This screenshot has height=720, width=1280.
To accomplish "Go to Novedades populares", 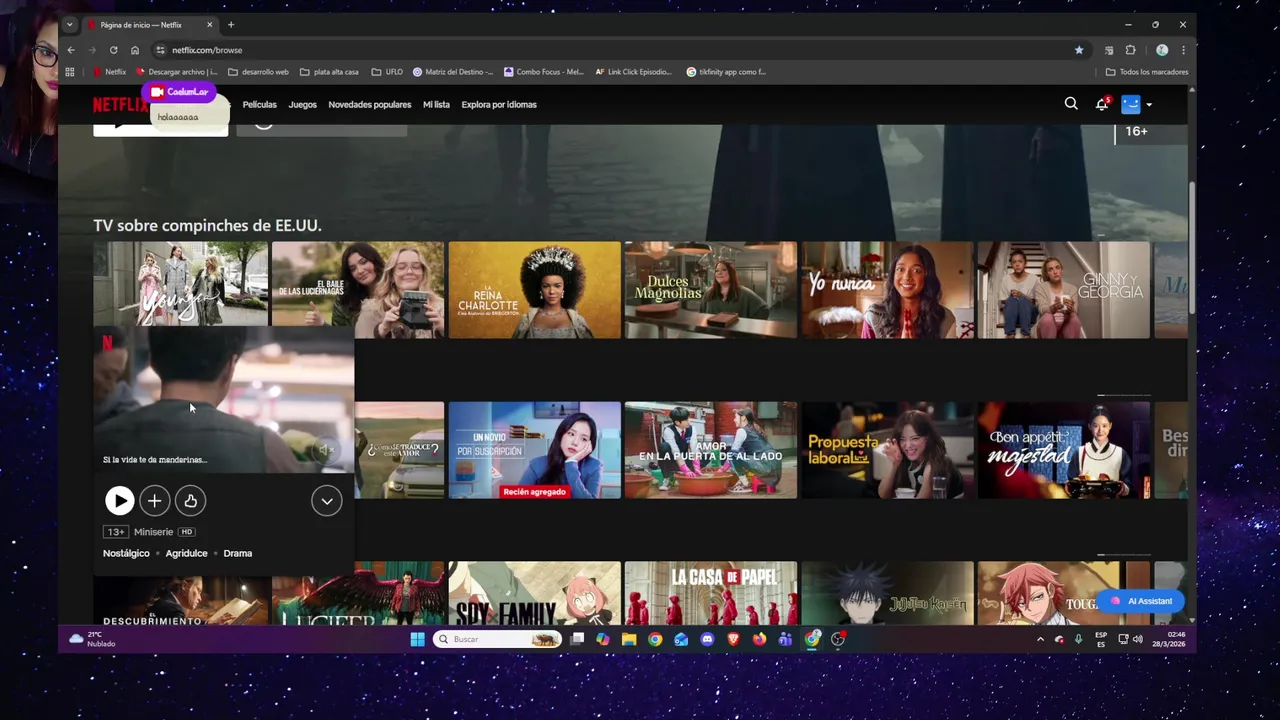I will click(x=369, y=105).
